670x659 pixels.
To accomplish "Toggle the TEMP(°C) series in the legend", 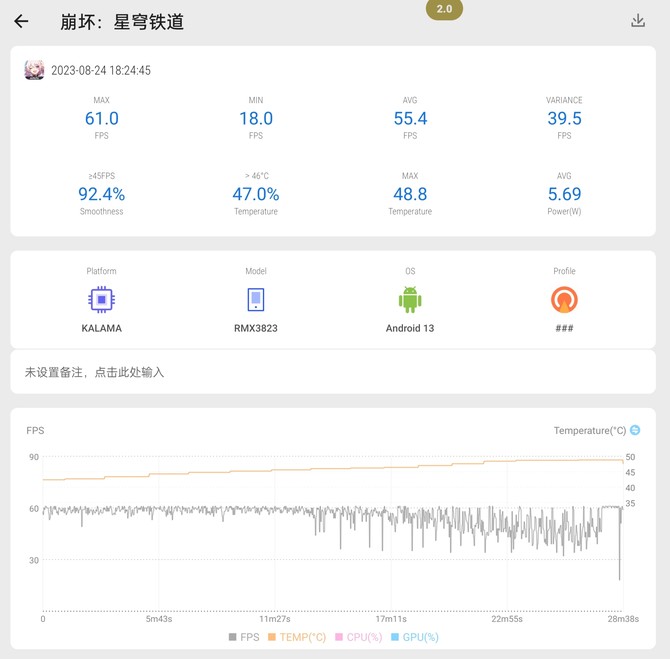I will pos(297,637).
